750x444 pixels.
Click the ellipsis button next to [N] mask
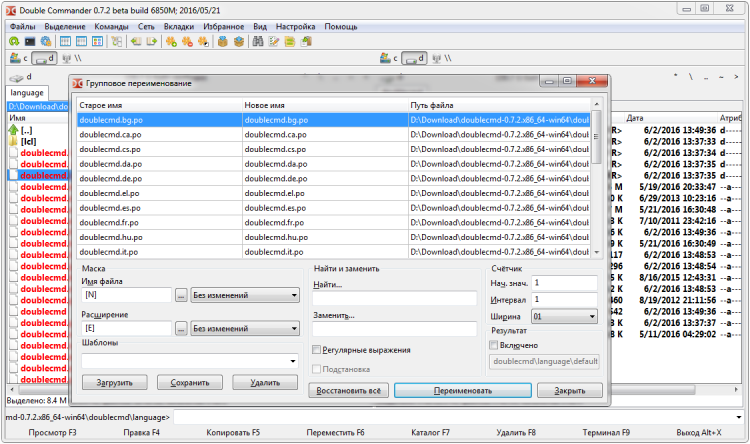[181, 295]
